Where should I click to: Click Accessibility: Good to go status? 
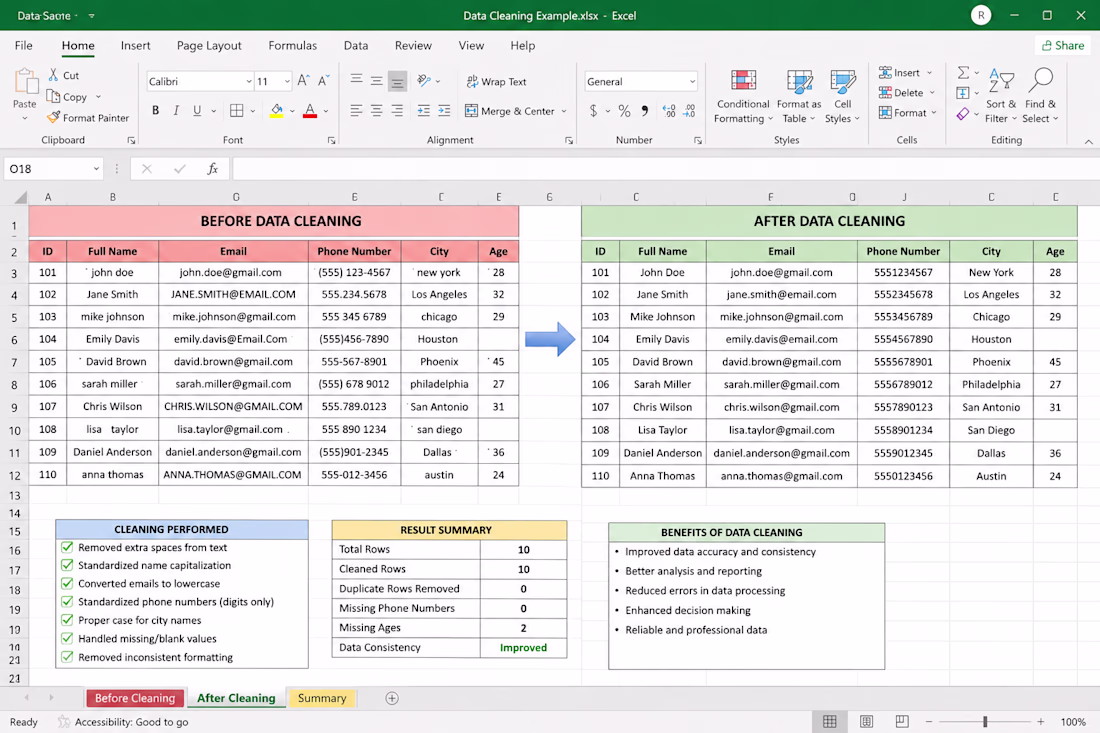123,722
